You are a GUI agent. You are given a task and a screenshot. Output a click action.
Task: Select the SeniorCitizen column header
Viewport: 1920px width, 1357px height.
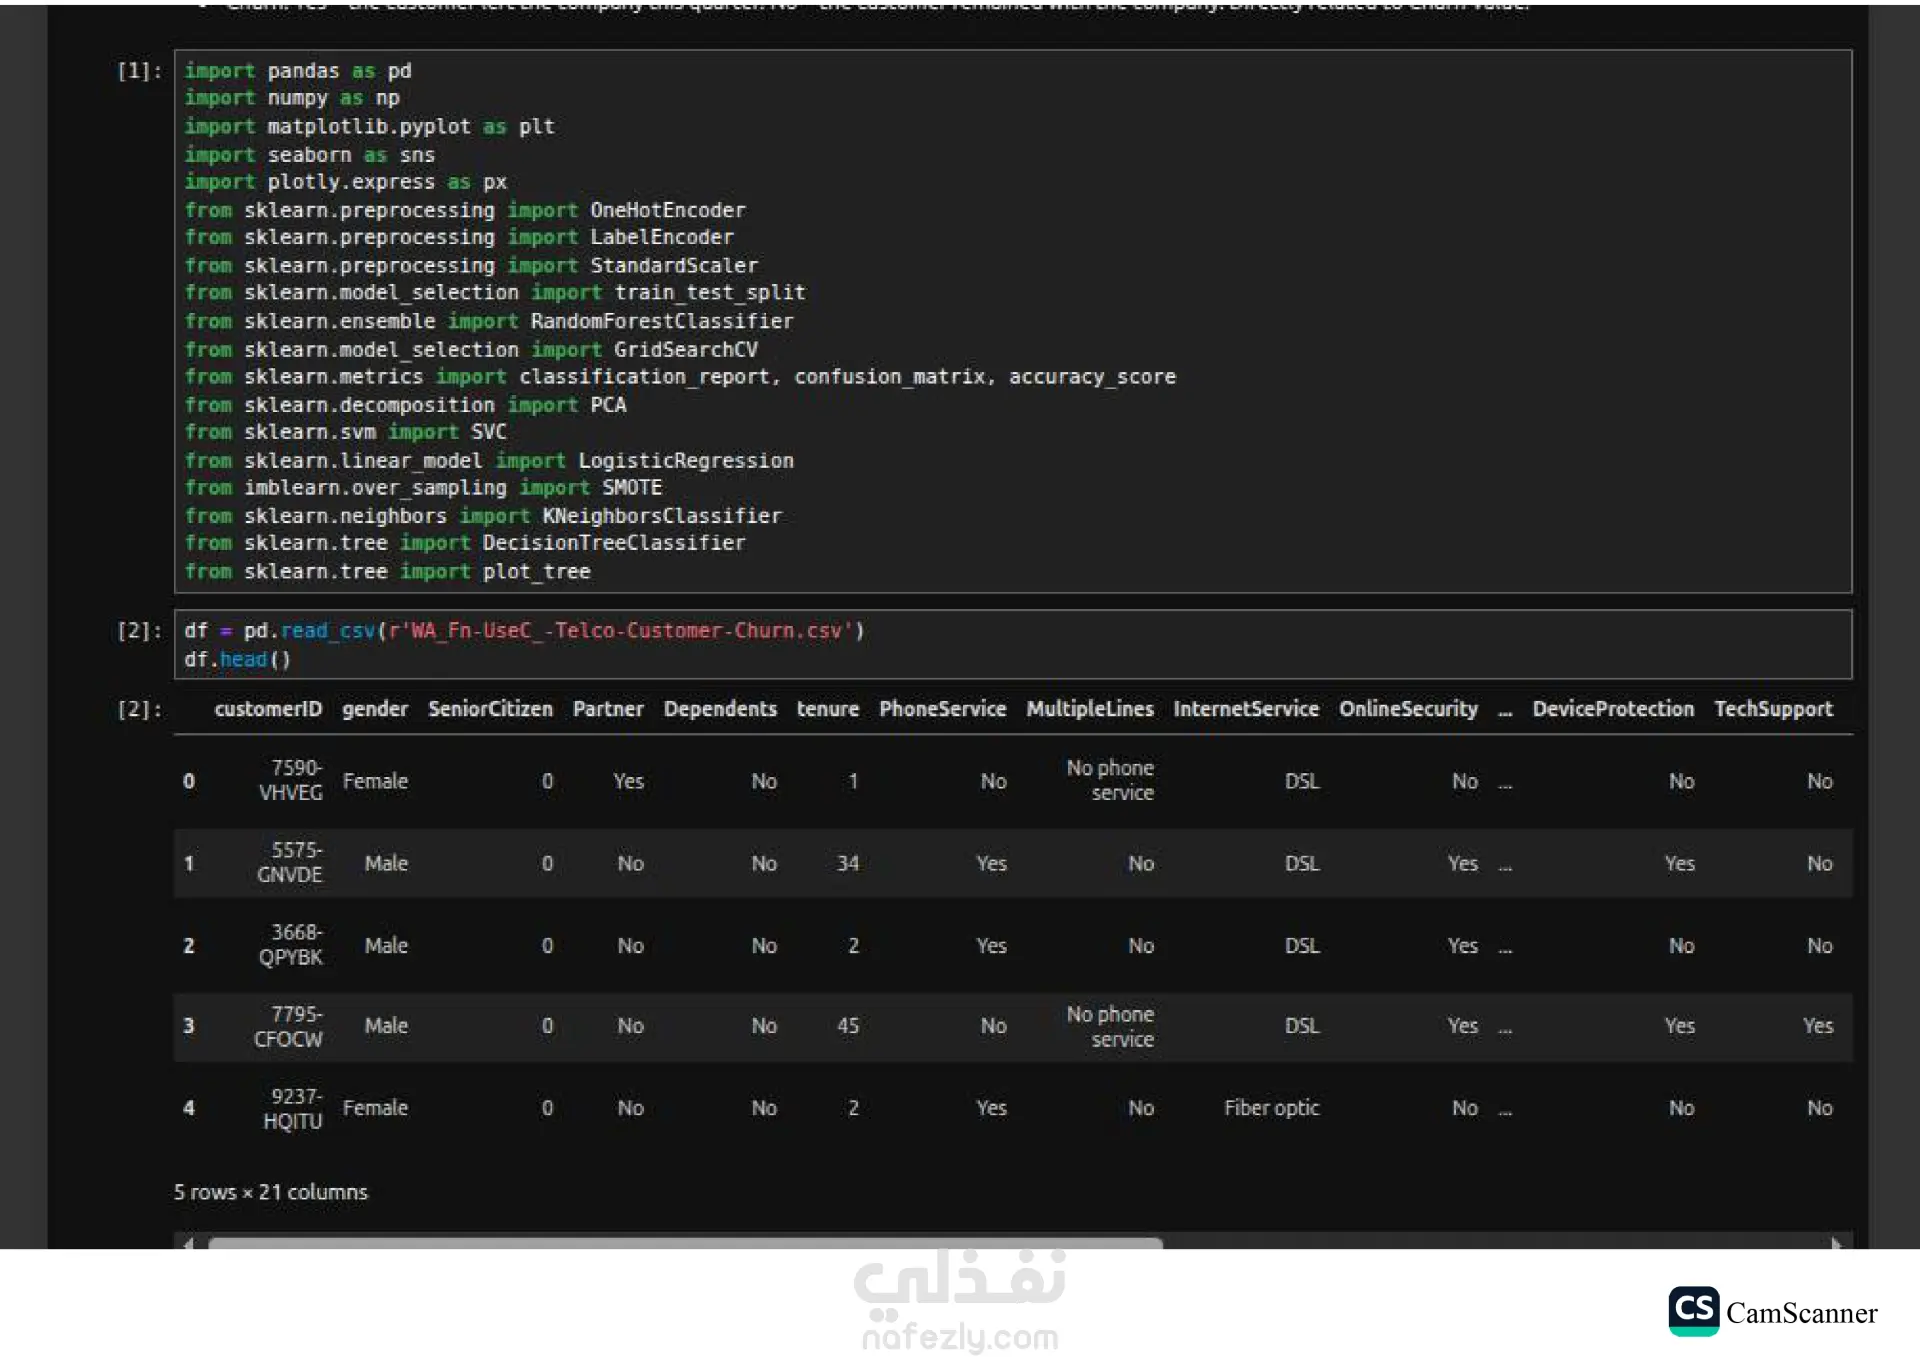(490, 709)
